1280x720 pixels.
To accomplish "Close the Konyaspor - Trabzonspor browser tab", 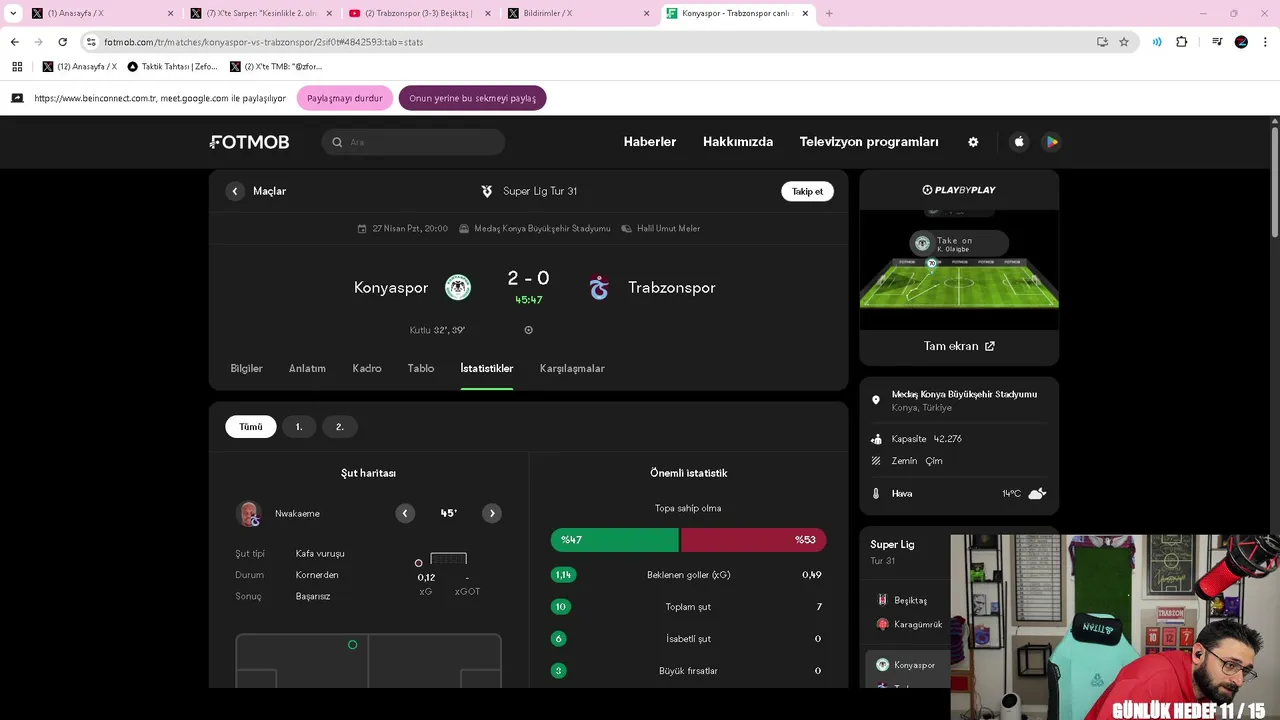I will pyautogui.click(x=805, y=13).
